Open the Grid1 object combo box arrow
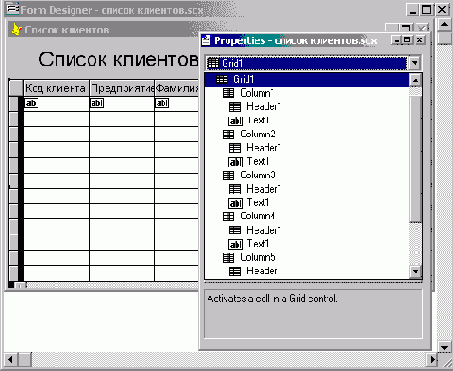The height and width of the screenshot is (371, 453). [x=414, y=63]
